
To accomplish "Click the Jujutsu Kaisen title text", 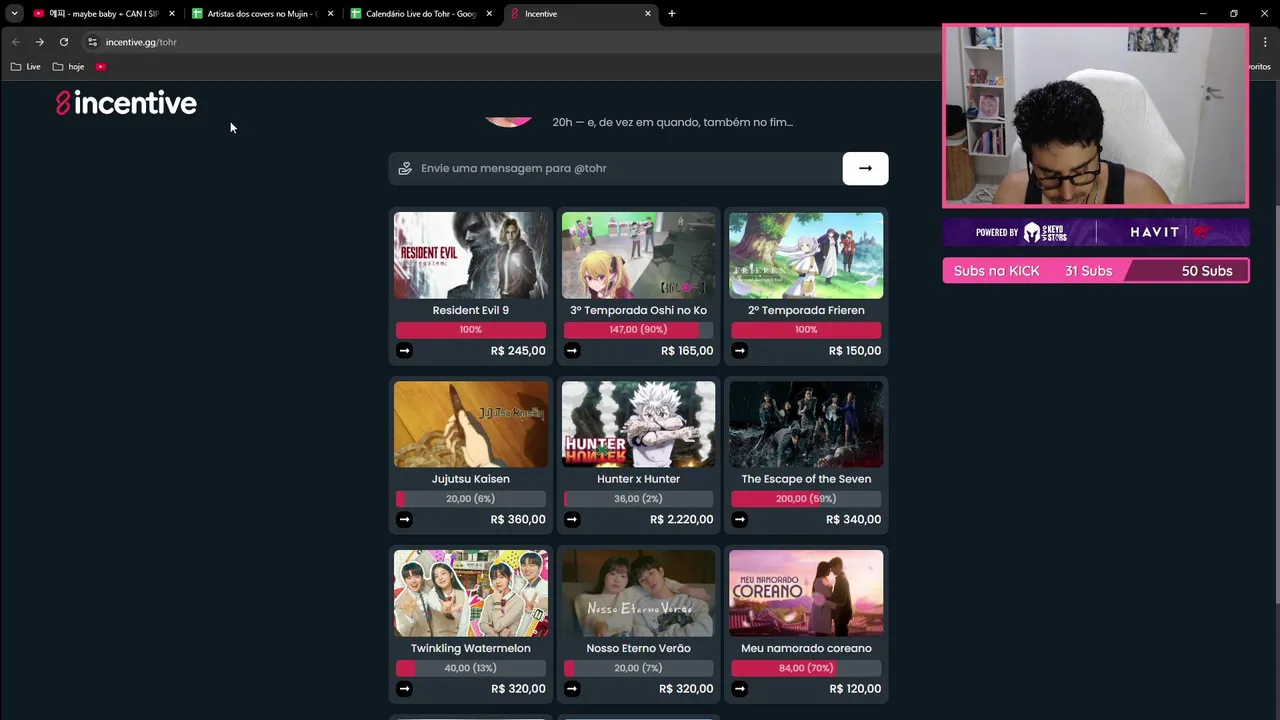I will pyautogui.click(x=471, y=479).
